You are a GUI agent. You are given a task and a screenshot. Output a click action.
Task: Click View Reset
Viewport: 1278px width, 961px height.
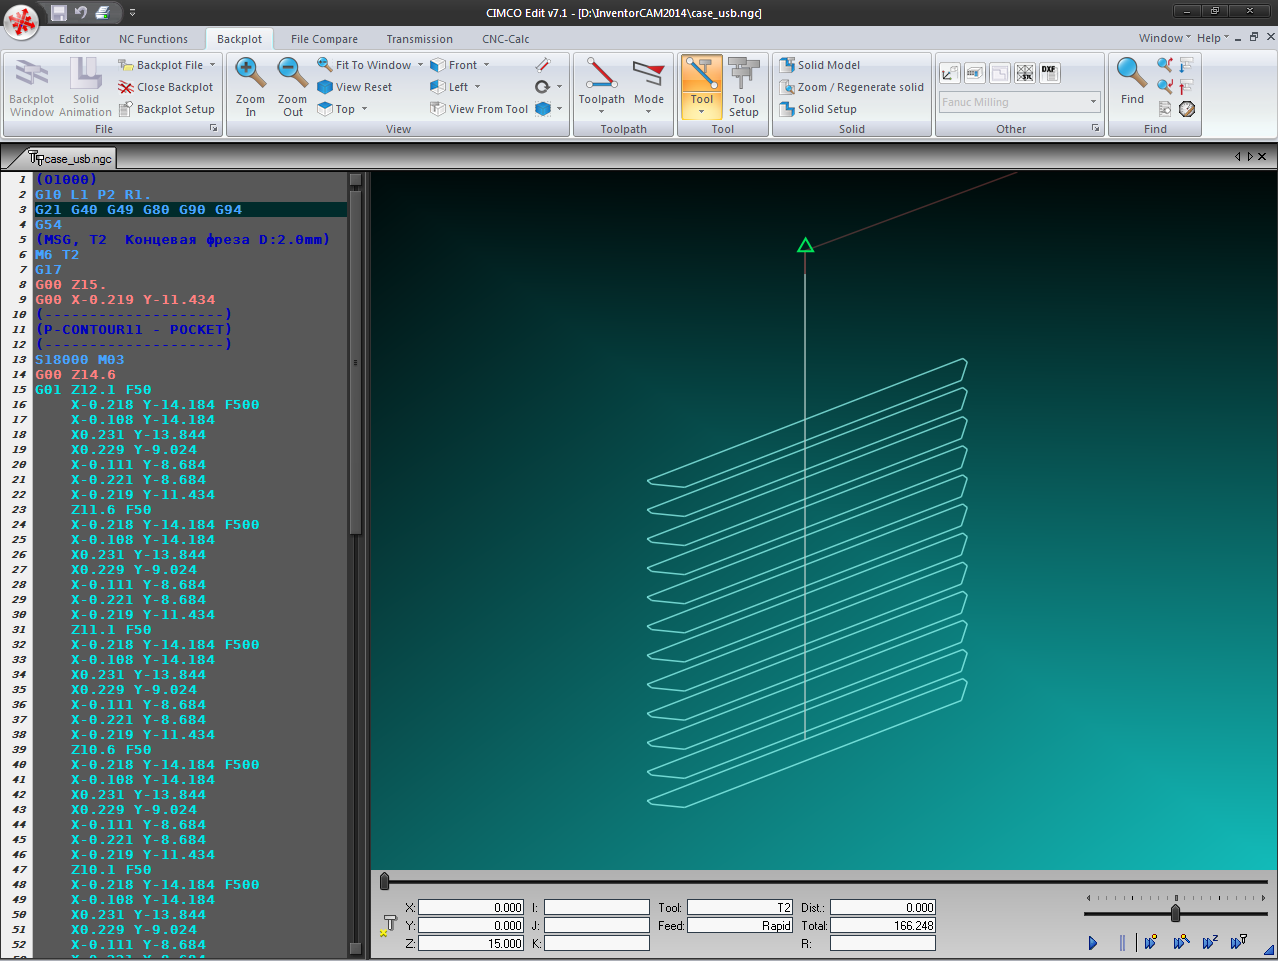point(355,87)
